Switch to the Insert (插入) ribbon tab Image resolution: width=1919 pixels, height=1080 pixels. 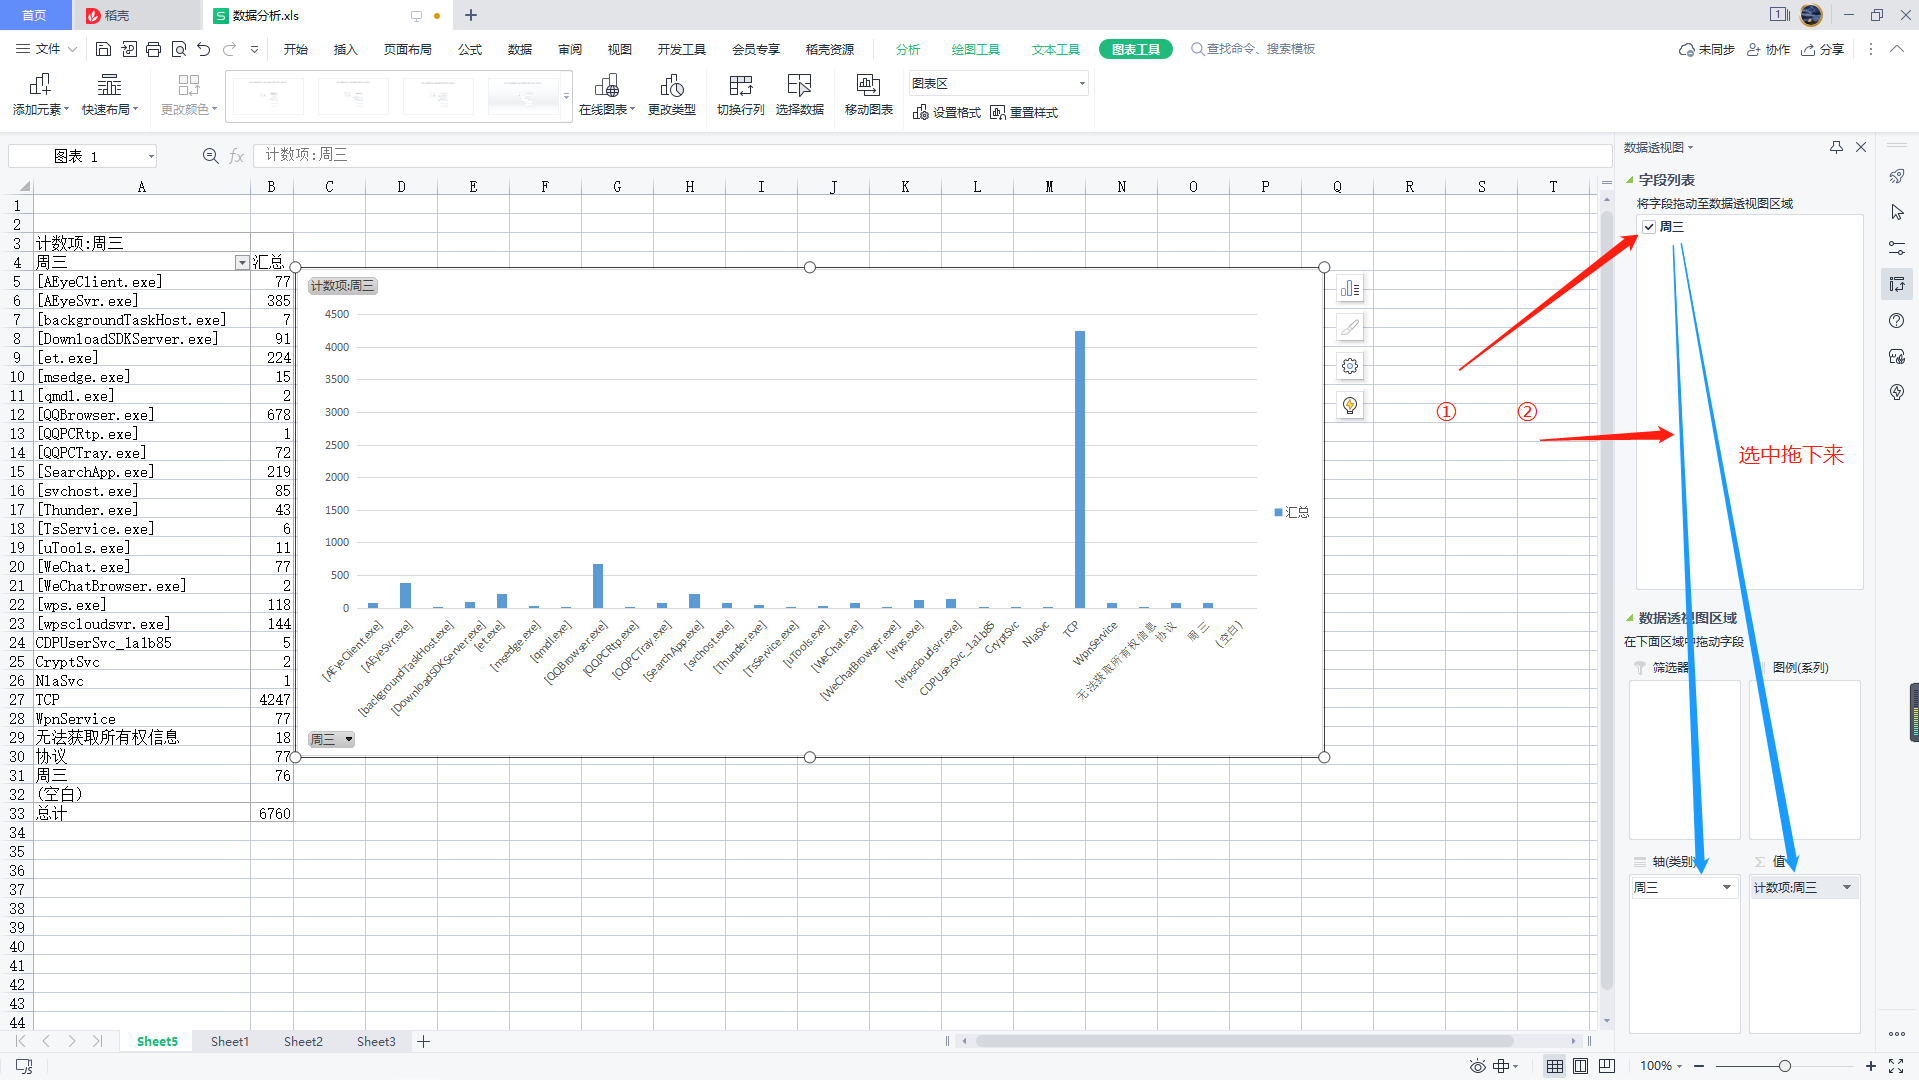(x=345, y=49)
